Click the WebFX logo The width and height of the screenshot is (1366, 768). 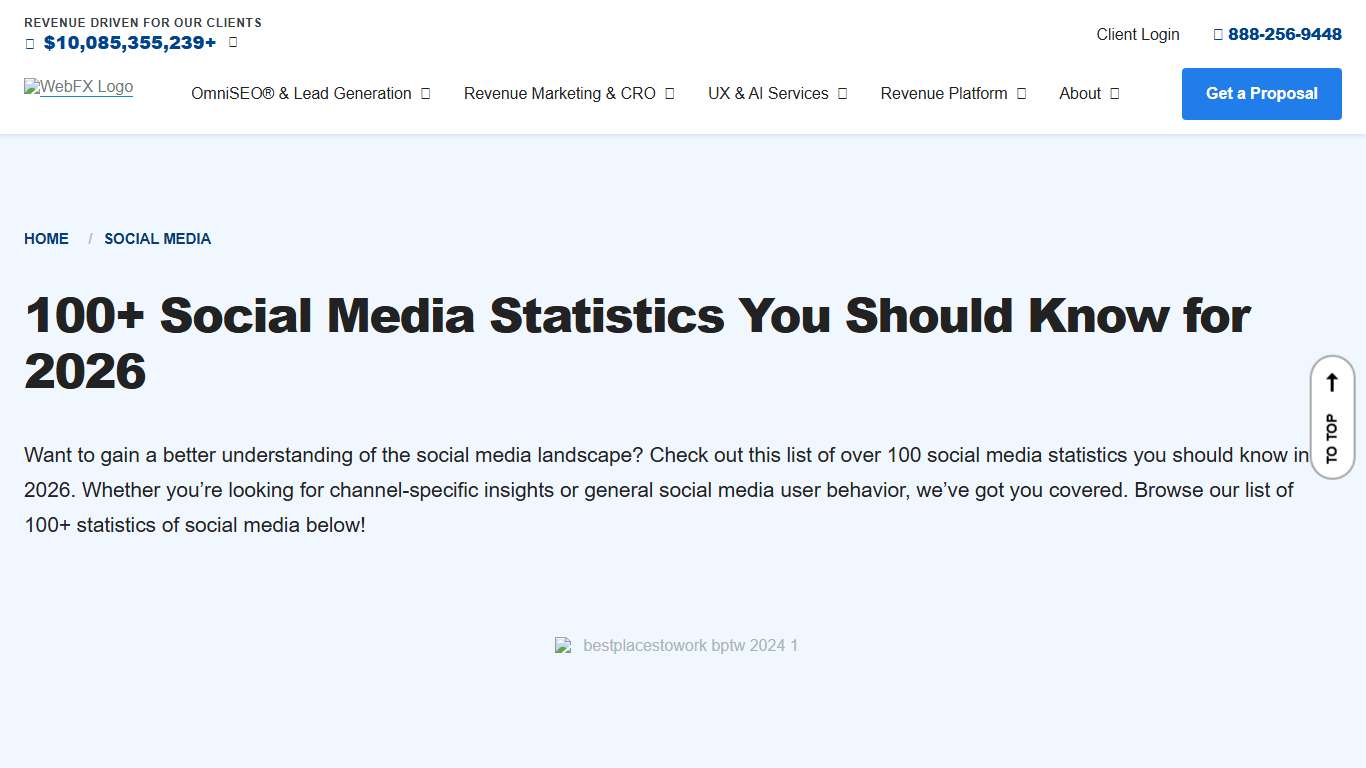click(x=77, y=87)
